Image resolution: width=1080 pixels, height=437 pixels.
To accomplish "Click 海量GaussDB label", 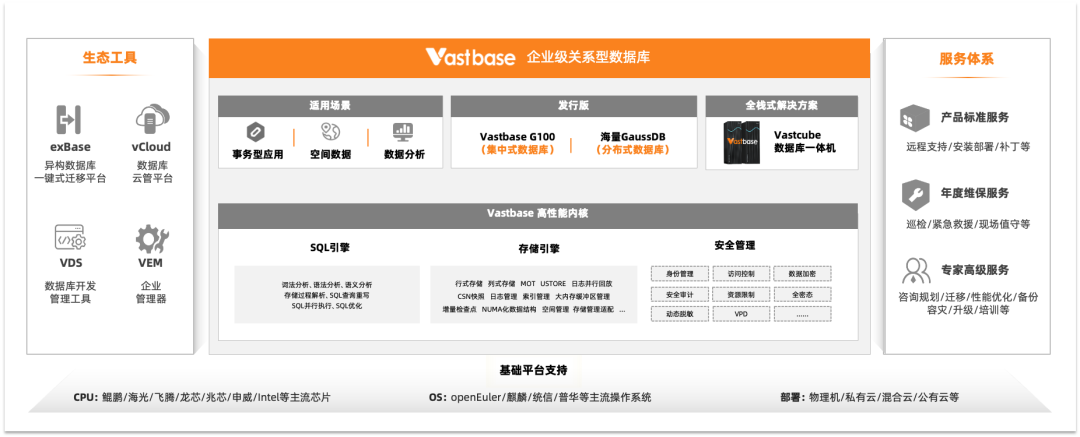I will (632, 136).
